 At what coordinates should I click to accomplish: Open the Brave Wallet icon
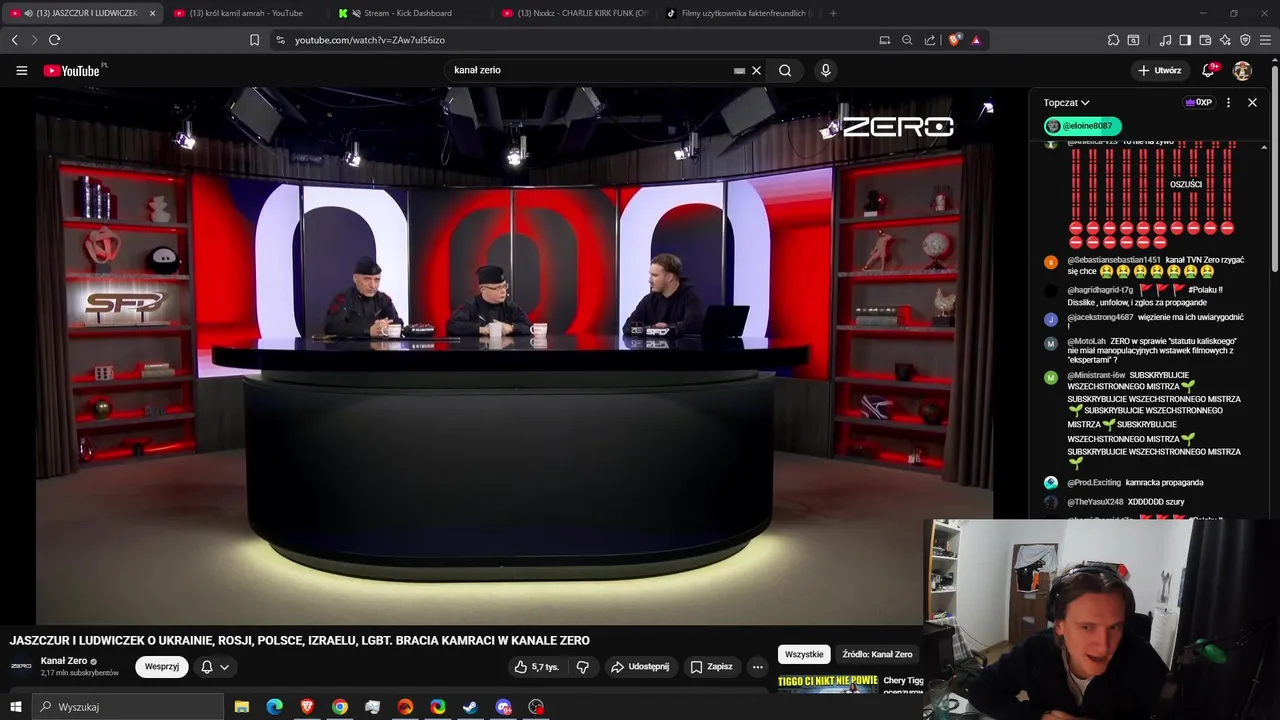[1205, 40]
